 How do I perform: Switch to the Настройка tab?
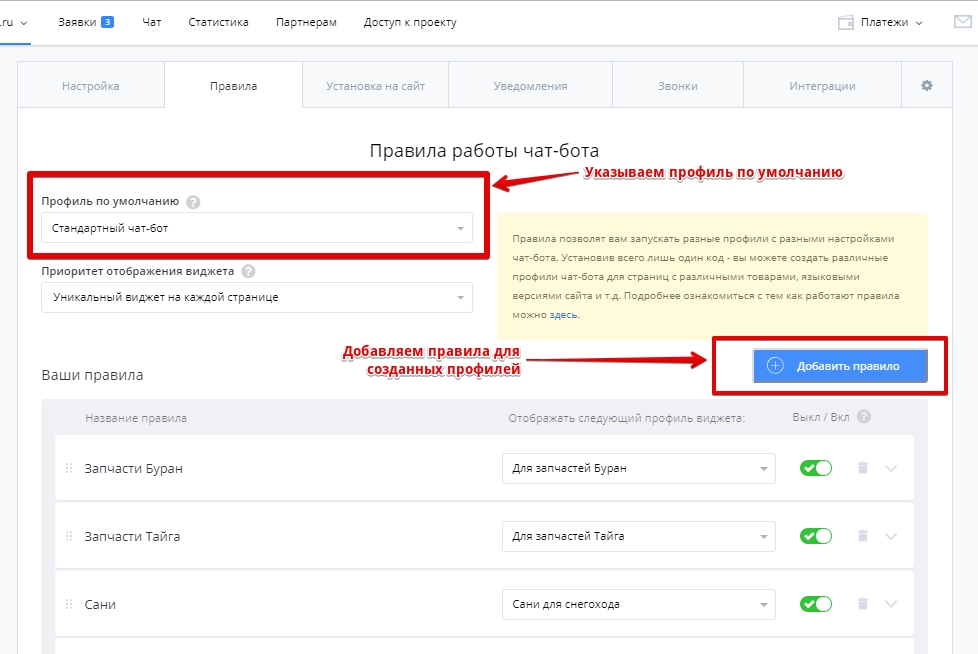pyautogui.click(x=90, y=85)
